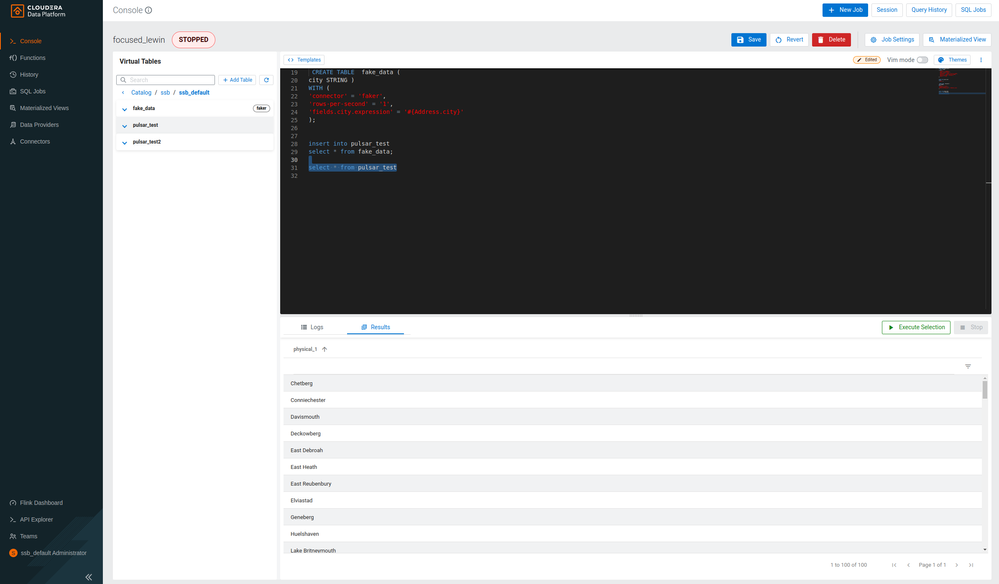Viewport: 999px width, 584px height.
Task: Toggle Vim mode switch
Action: (922, 60)
